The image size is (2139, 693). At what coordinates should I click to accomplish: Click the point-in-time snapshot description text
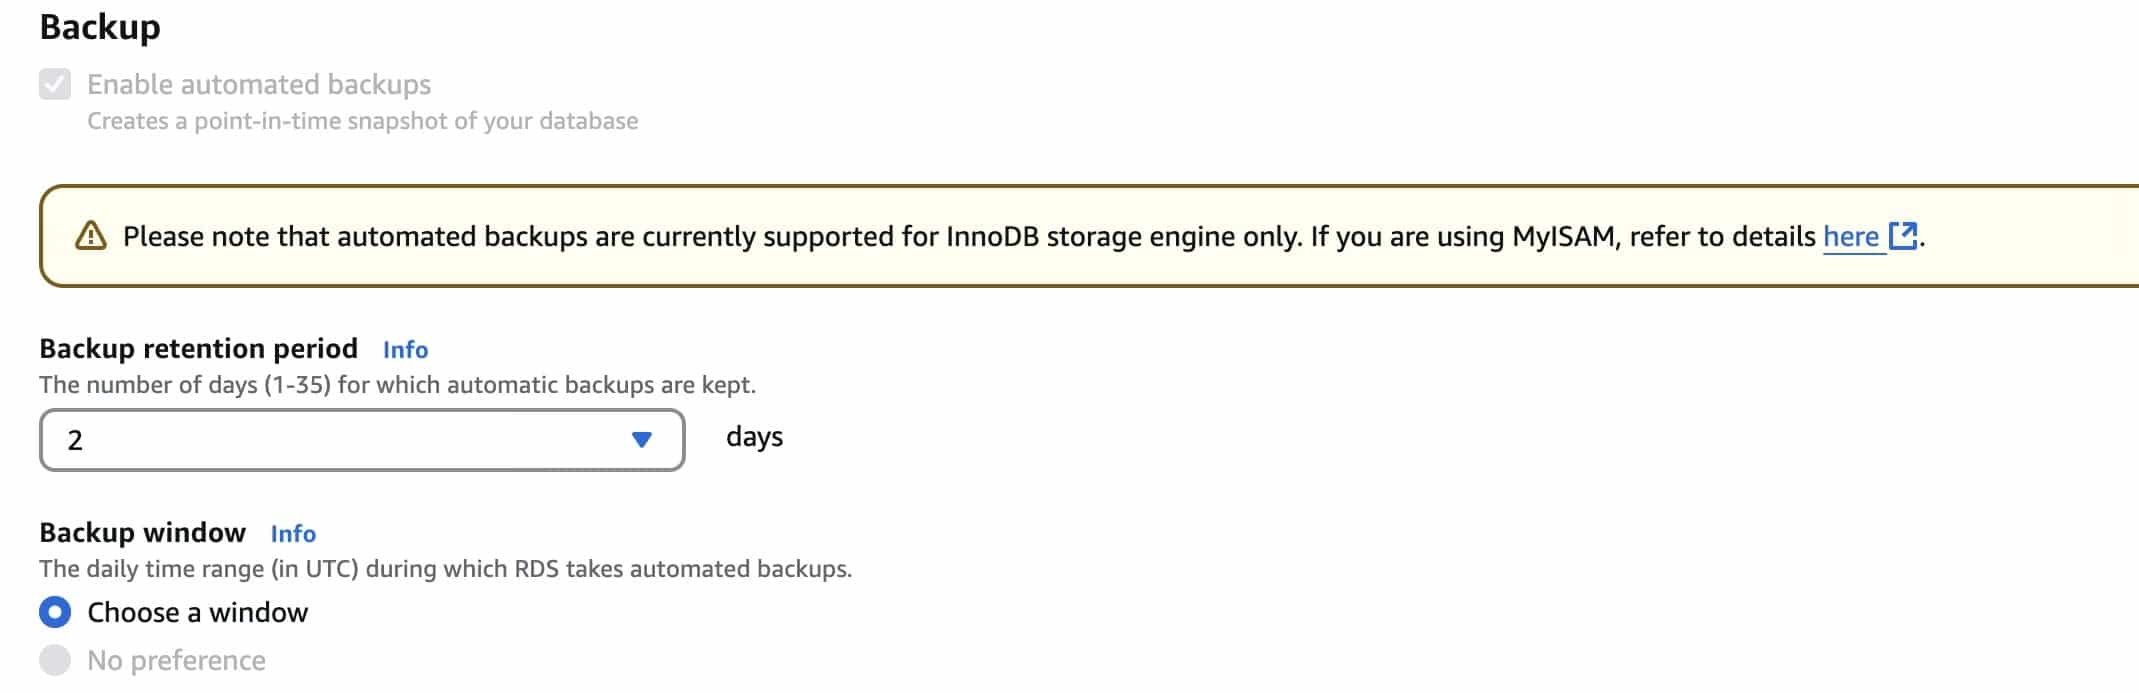click(363, 121)
